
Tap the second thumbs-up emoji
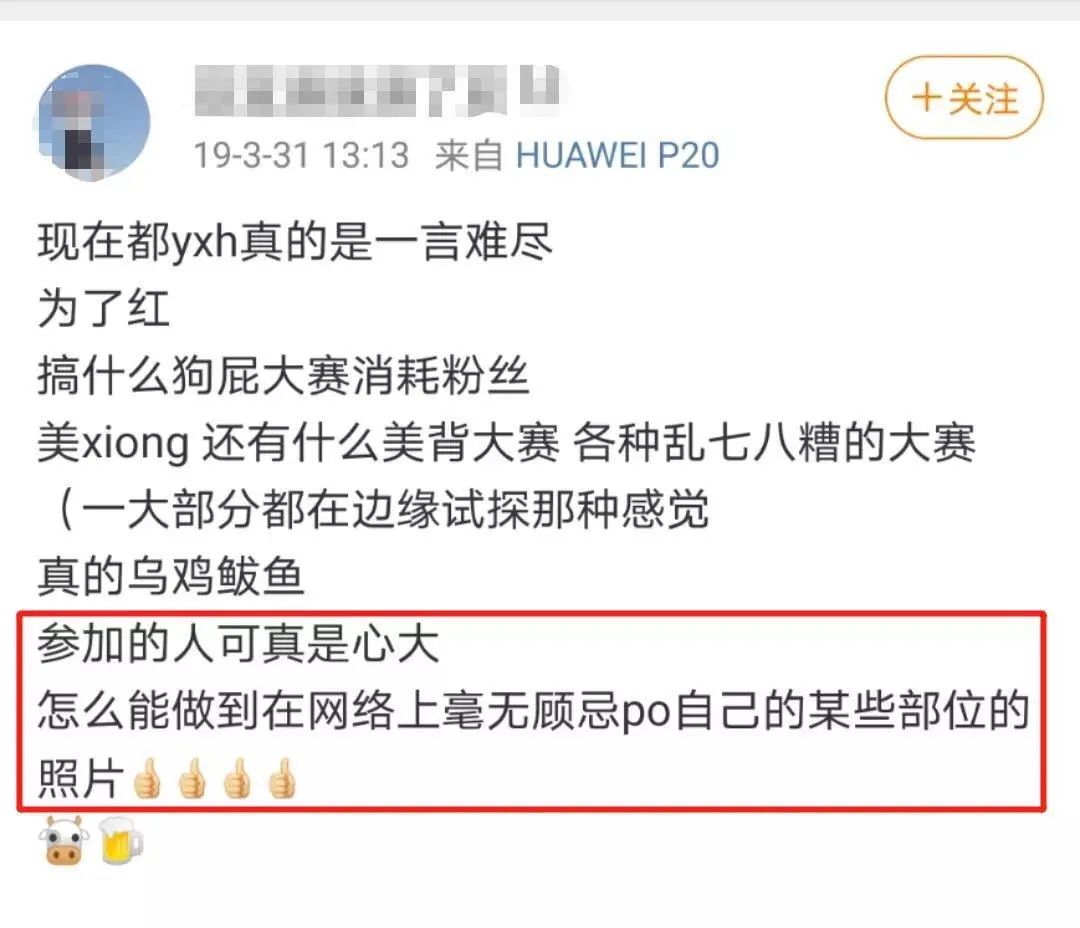point(192,778)
